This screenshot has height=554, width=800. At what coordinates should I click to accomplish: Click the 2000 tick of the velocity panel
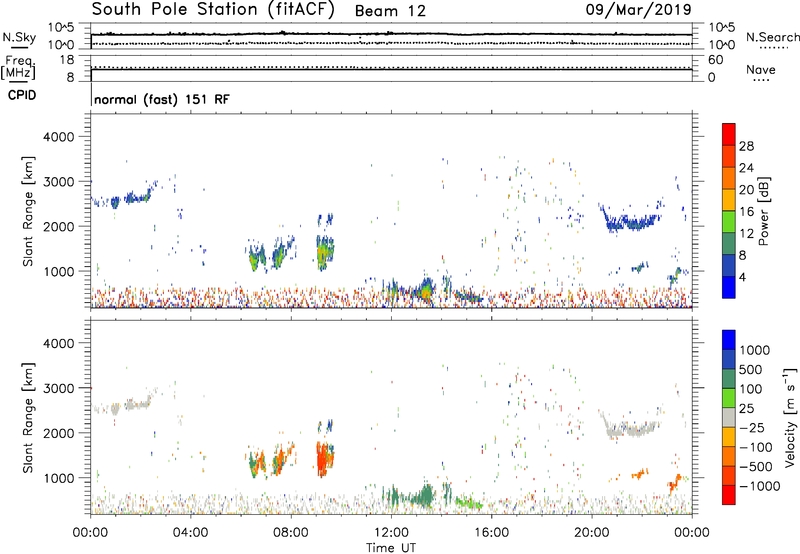coord(59,433)
